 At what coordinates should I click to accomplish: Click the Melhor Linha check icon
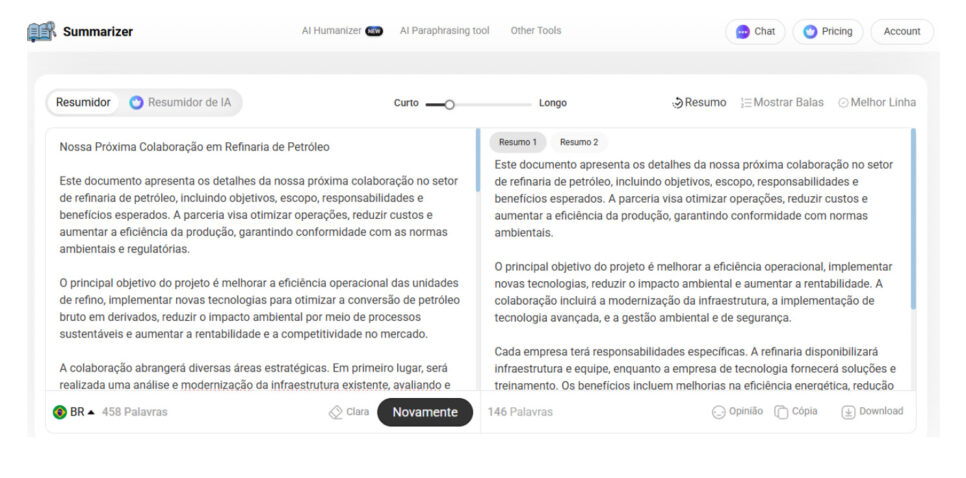pos(843,103)
